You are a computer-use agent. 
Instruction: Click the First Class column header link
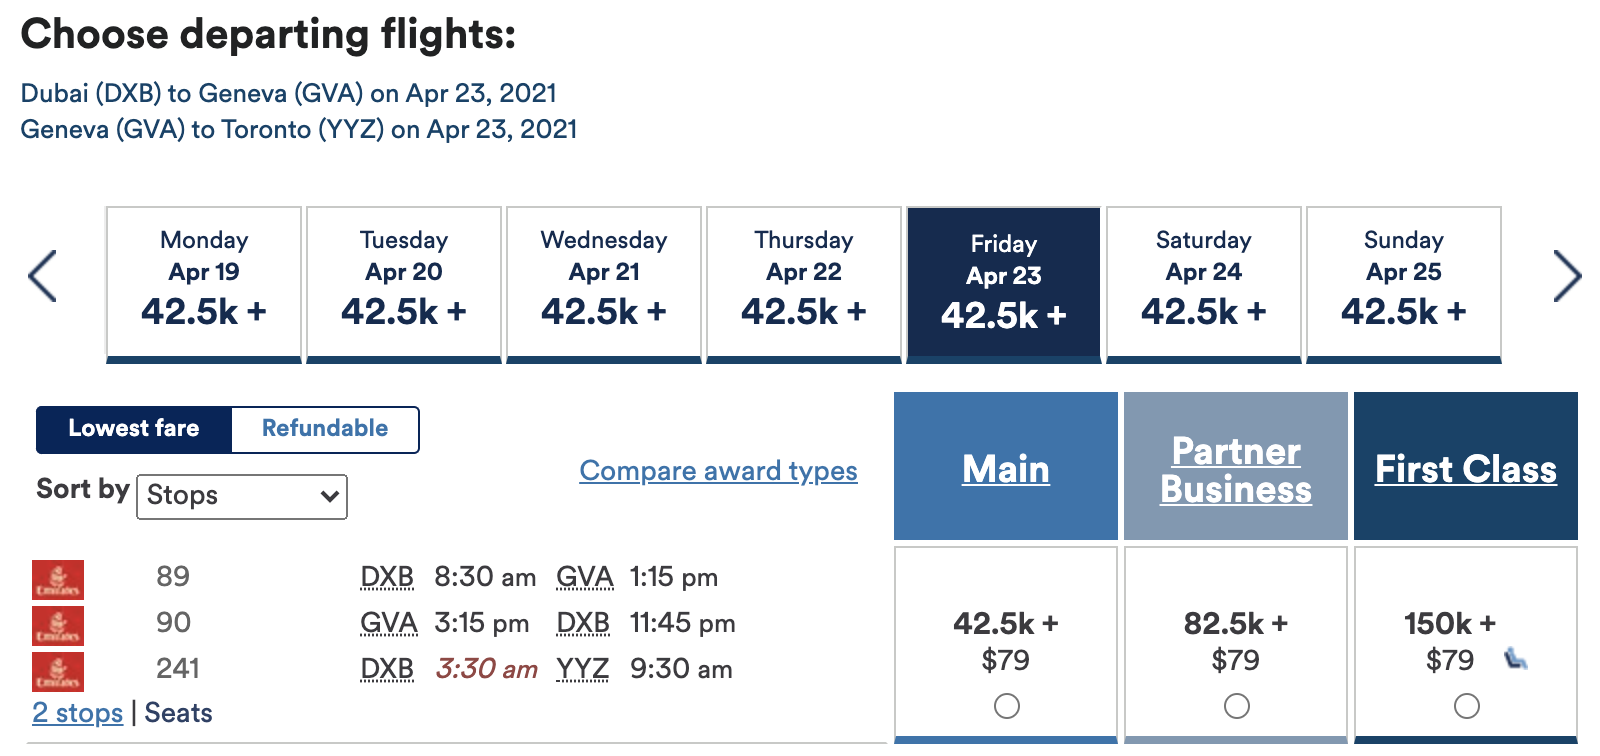pos(1466,469)
